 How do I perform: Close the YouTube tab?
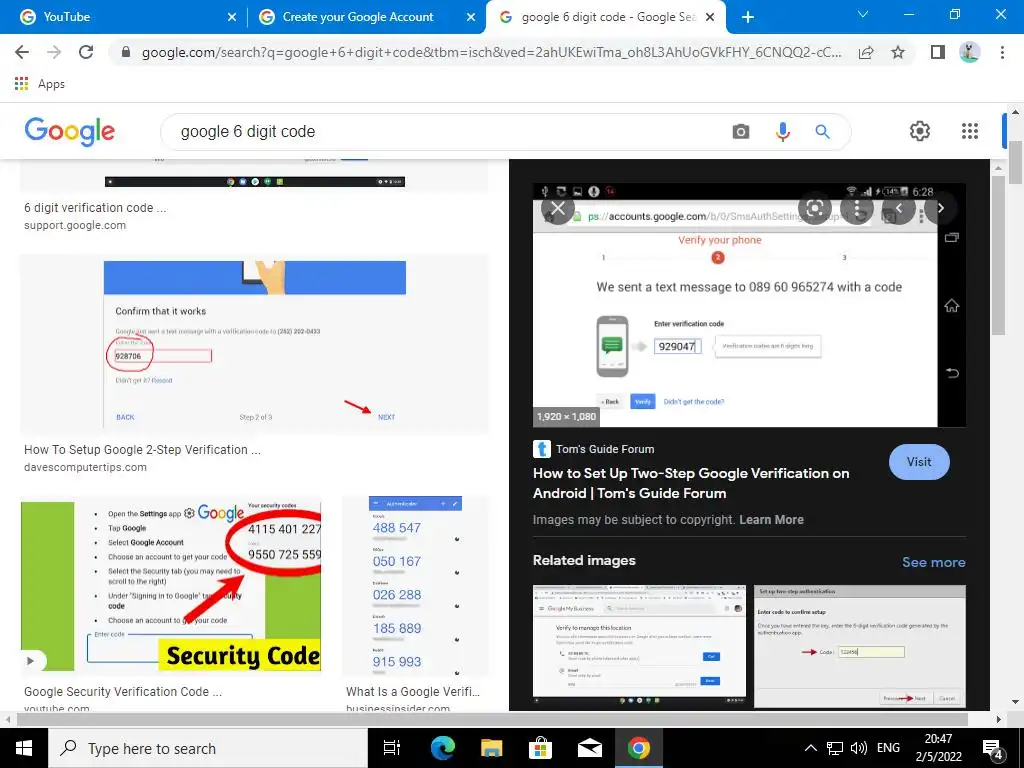click(232, 17)
